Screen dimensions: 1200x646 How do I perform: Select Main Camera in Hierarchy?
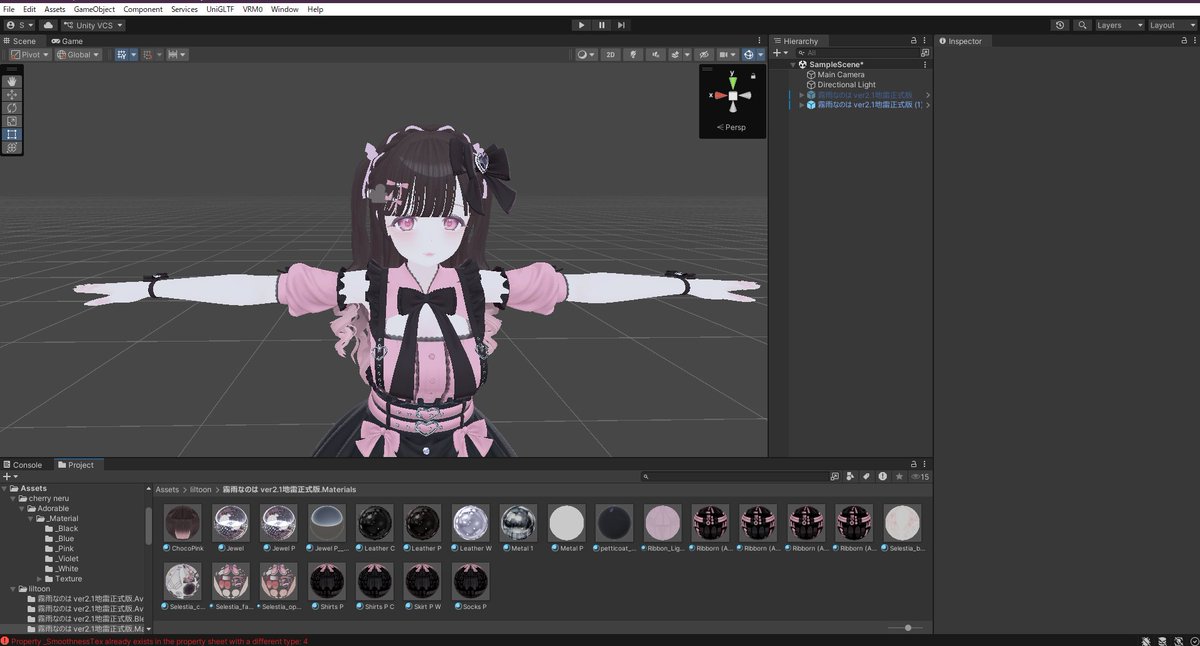[x=841, y=75]
